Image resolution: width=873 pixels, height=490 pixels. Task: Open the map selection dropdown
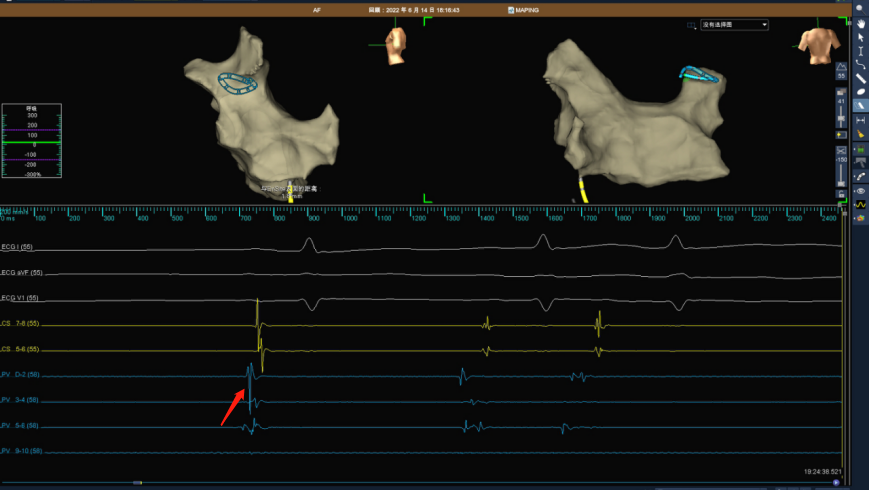point(734,24)
